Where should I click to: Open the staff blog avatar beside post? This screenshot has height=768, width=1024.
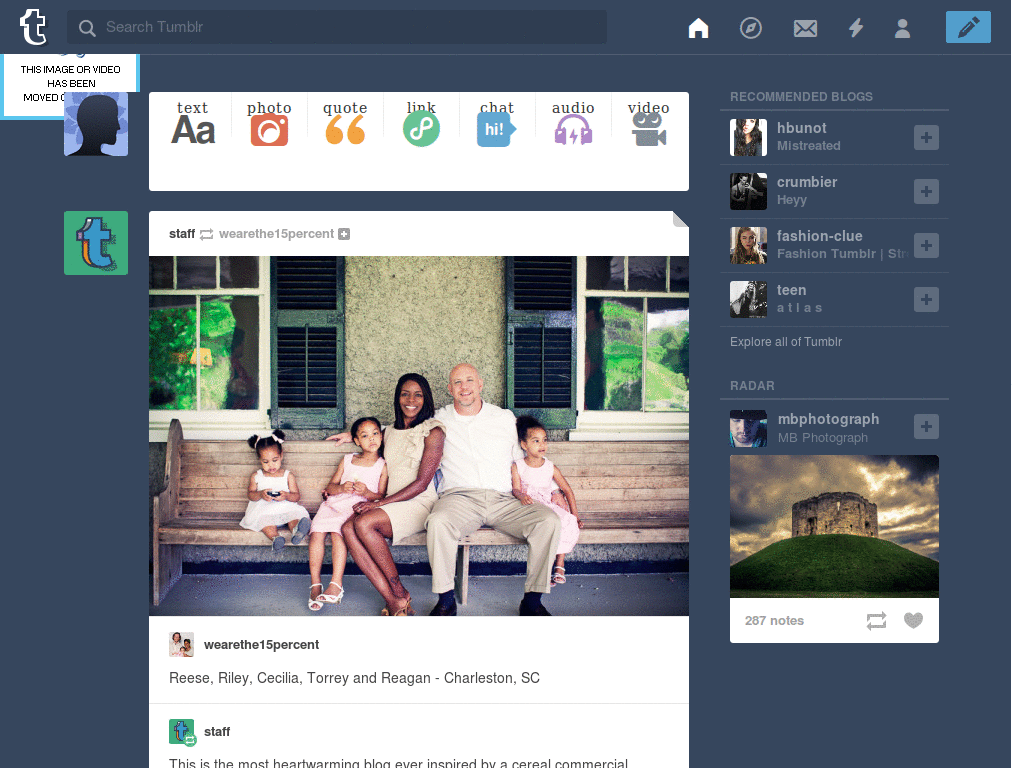click(x=96, y=243)
